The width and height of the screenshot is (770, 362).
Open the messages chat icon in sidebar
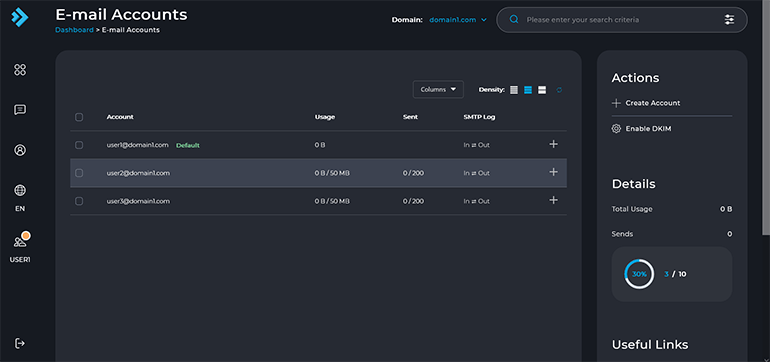tap(20, 110)
